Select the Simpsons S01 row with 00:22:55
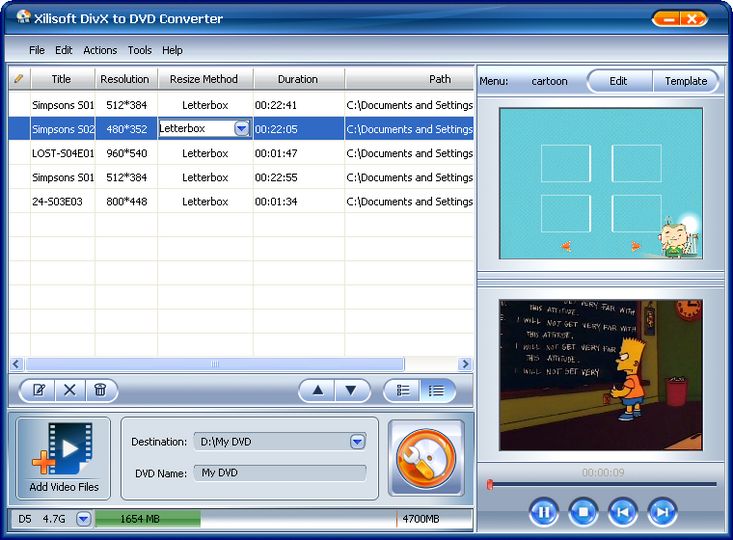The width and height of the screenshot is (733, 540). pos(242,178)
